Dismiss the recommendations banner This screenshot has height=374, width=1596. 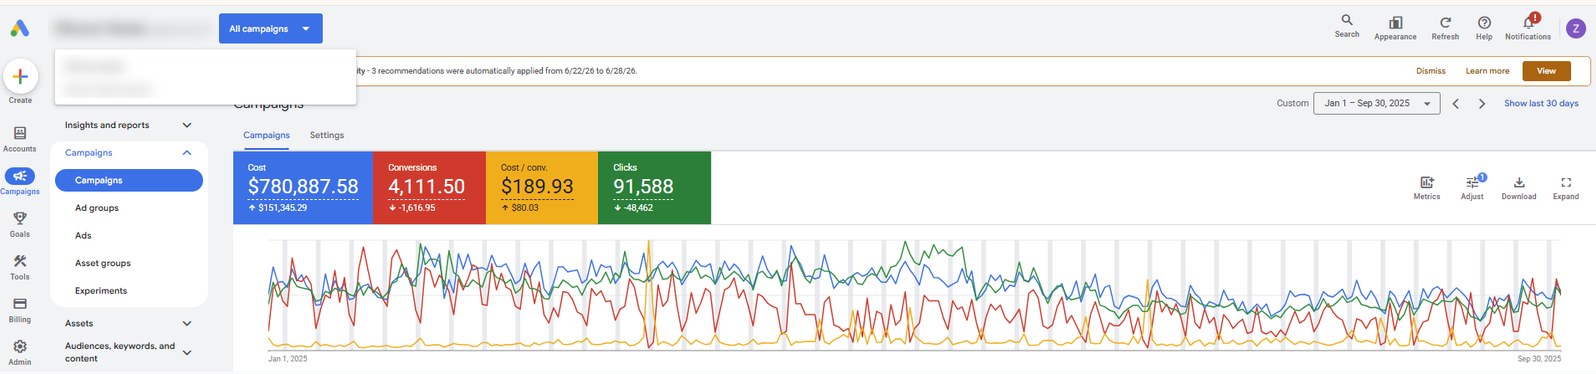[1431, 71]
